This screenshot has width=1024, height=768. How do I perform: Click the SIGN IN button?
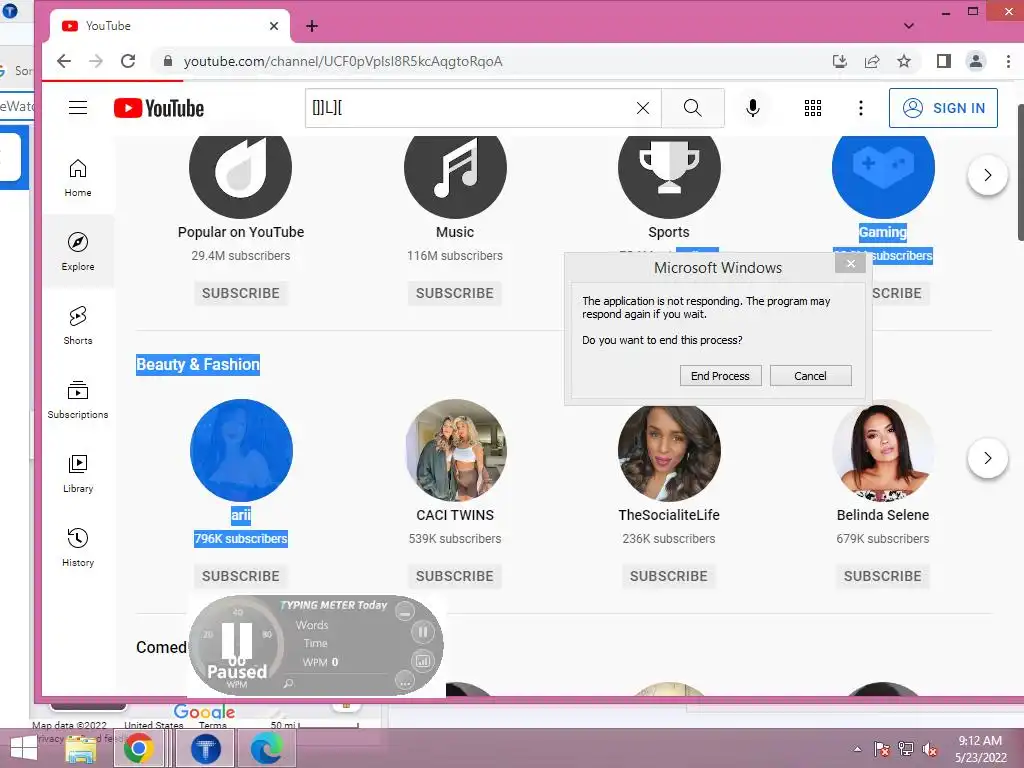click(943, 108)
